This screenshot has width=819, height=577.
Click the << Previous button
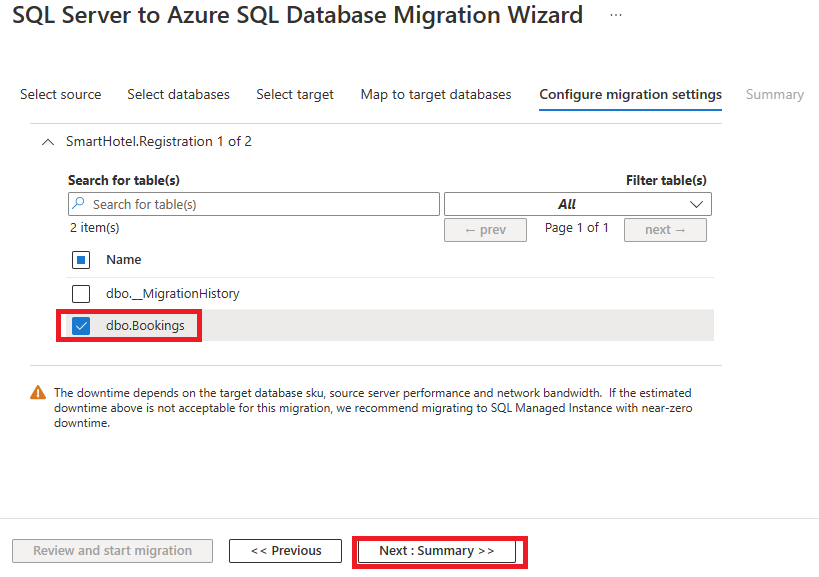point(286,551)
